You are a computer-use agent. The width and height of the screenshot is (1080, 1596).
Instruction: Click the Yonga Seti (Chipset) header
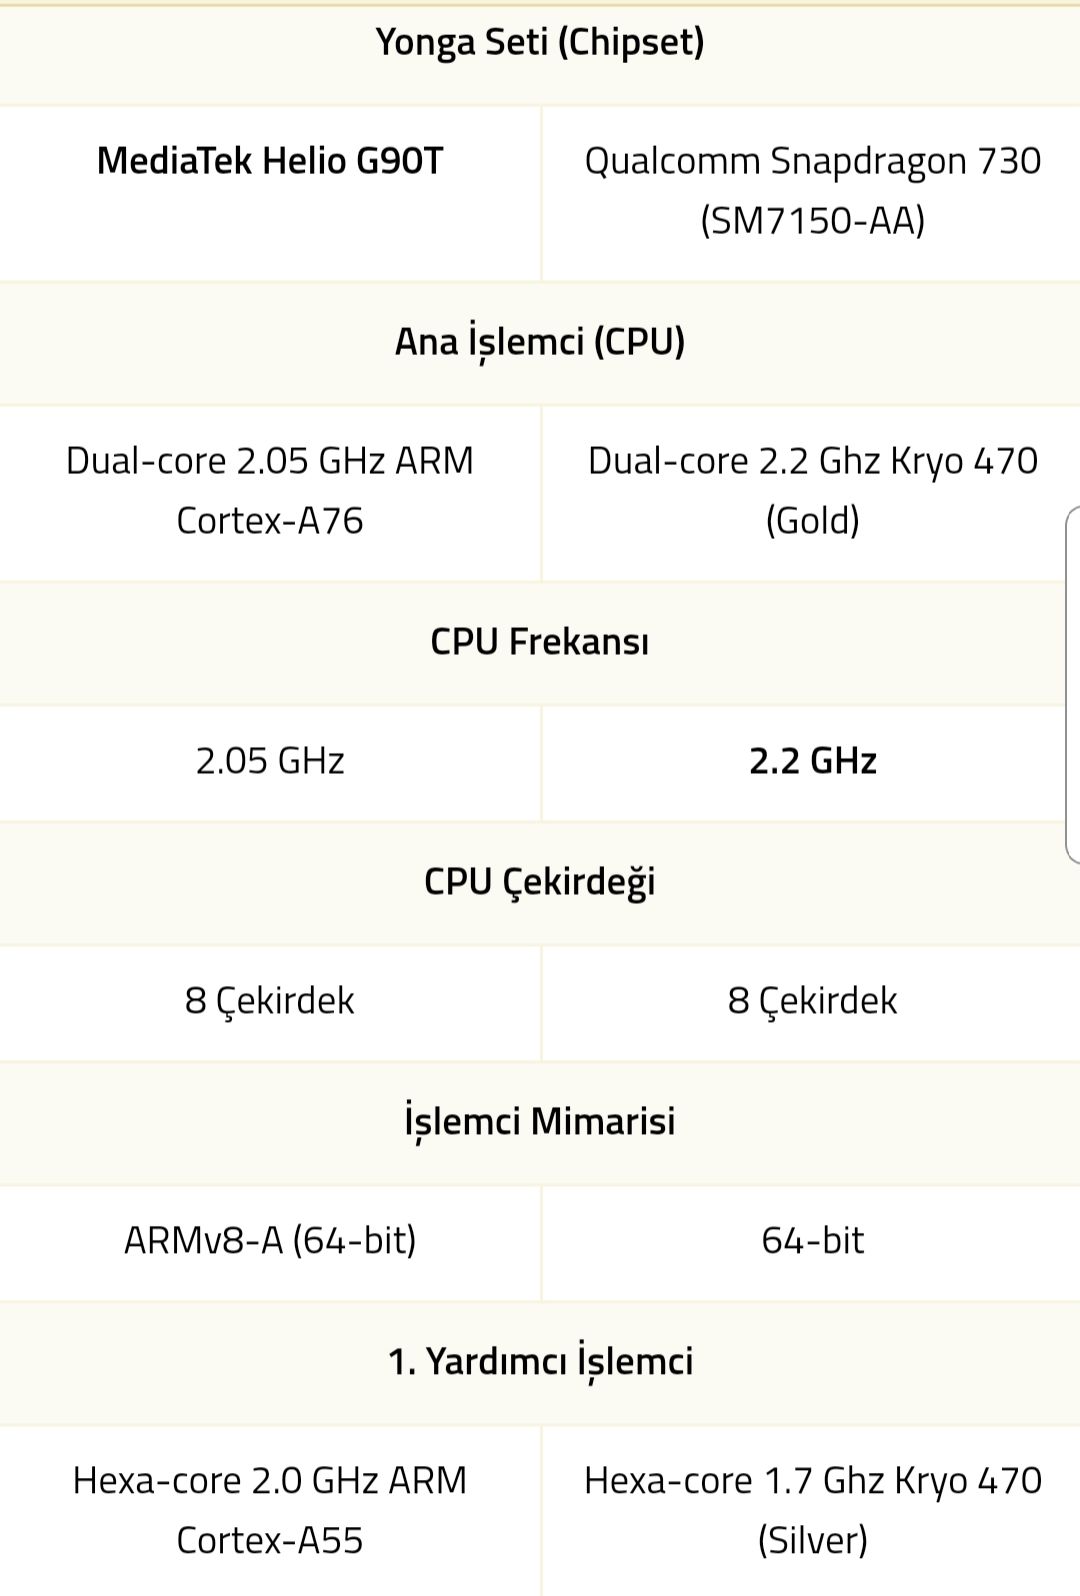pyautogui.click(x=540, y=42)
